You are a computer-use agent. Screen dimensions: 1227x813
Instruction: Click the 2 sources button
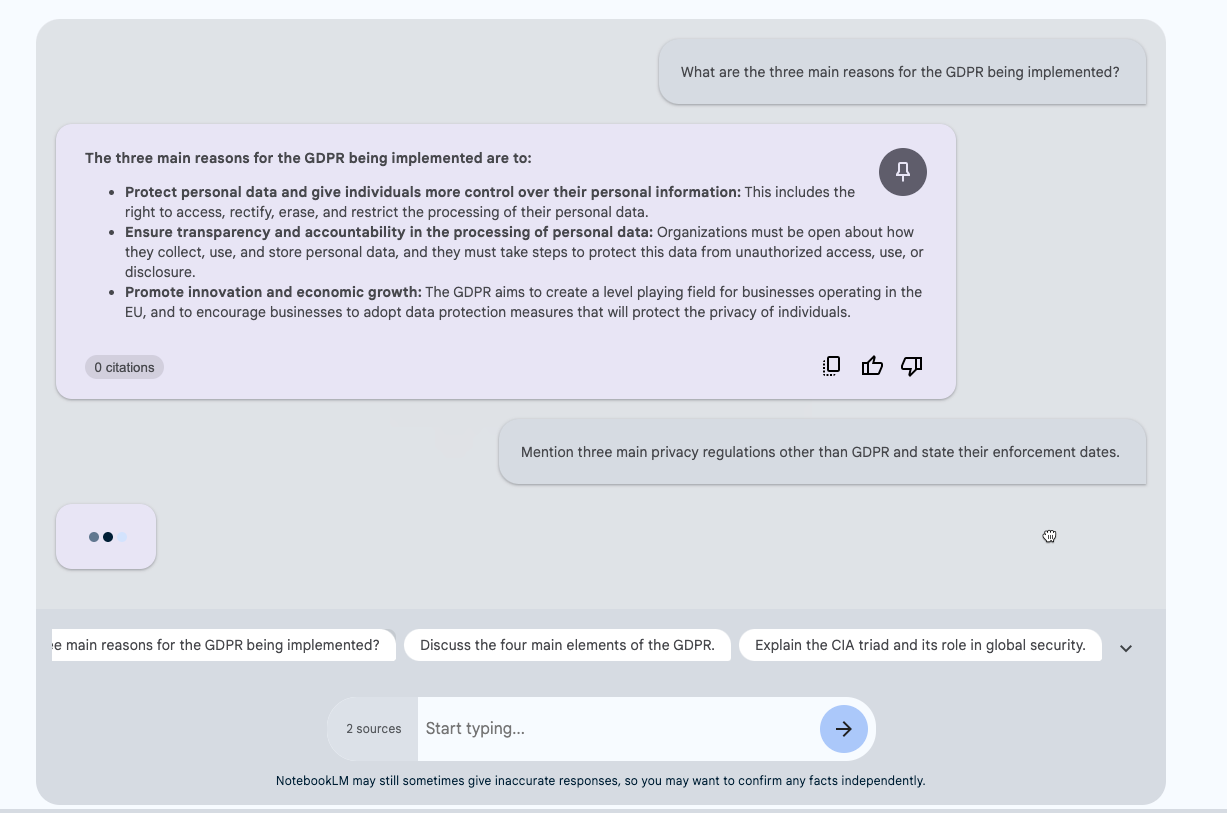click(x=373, y=729)
